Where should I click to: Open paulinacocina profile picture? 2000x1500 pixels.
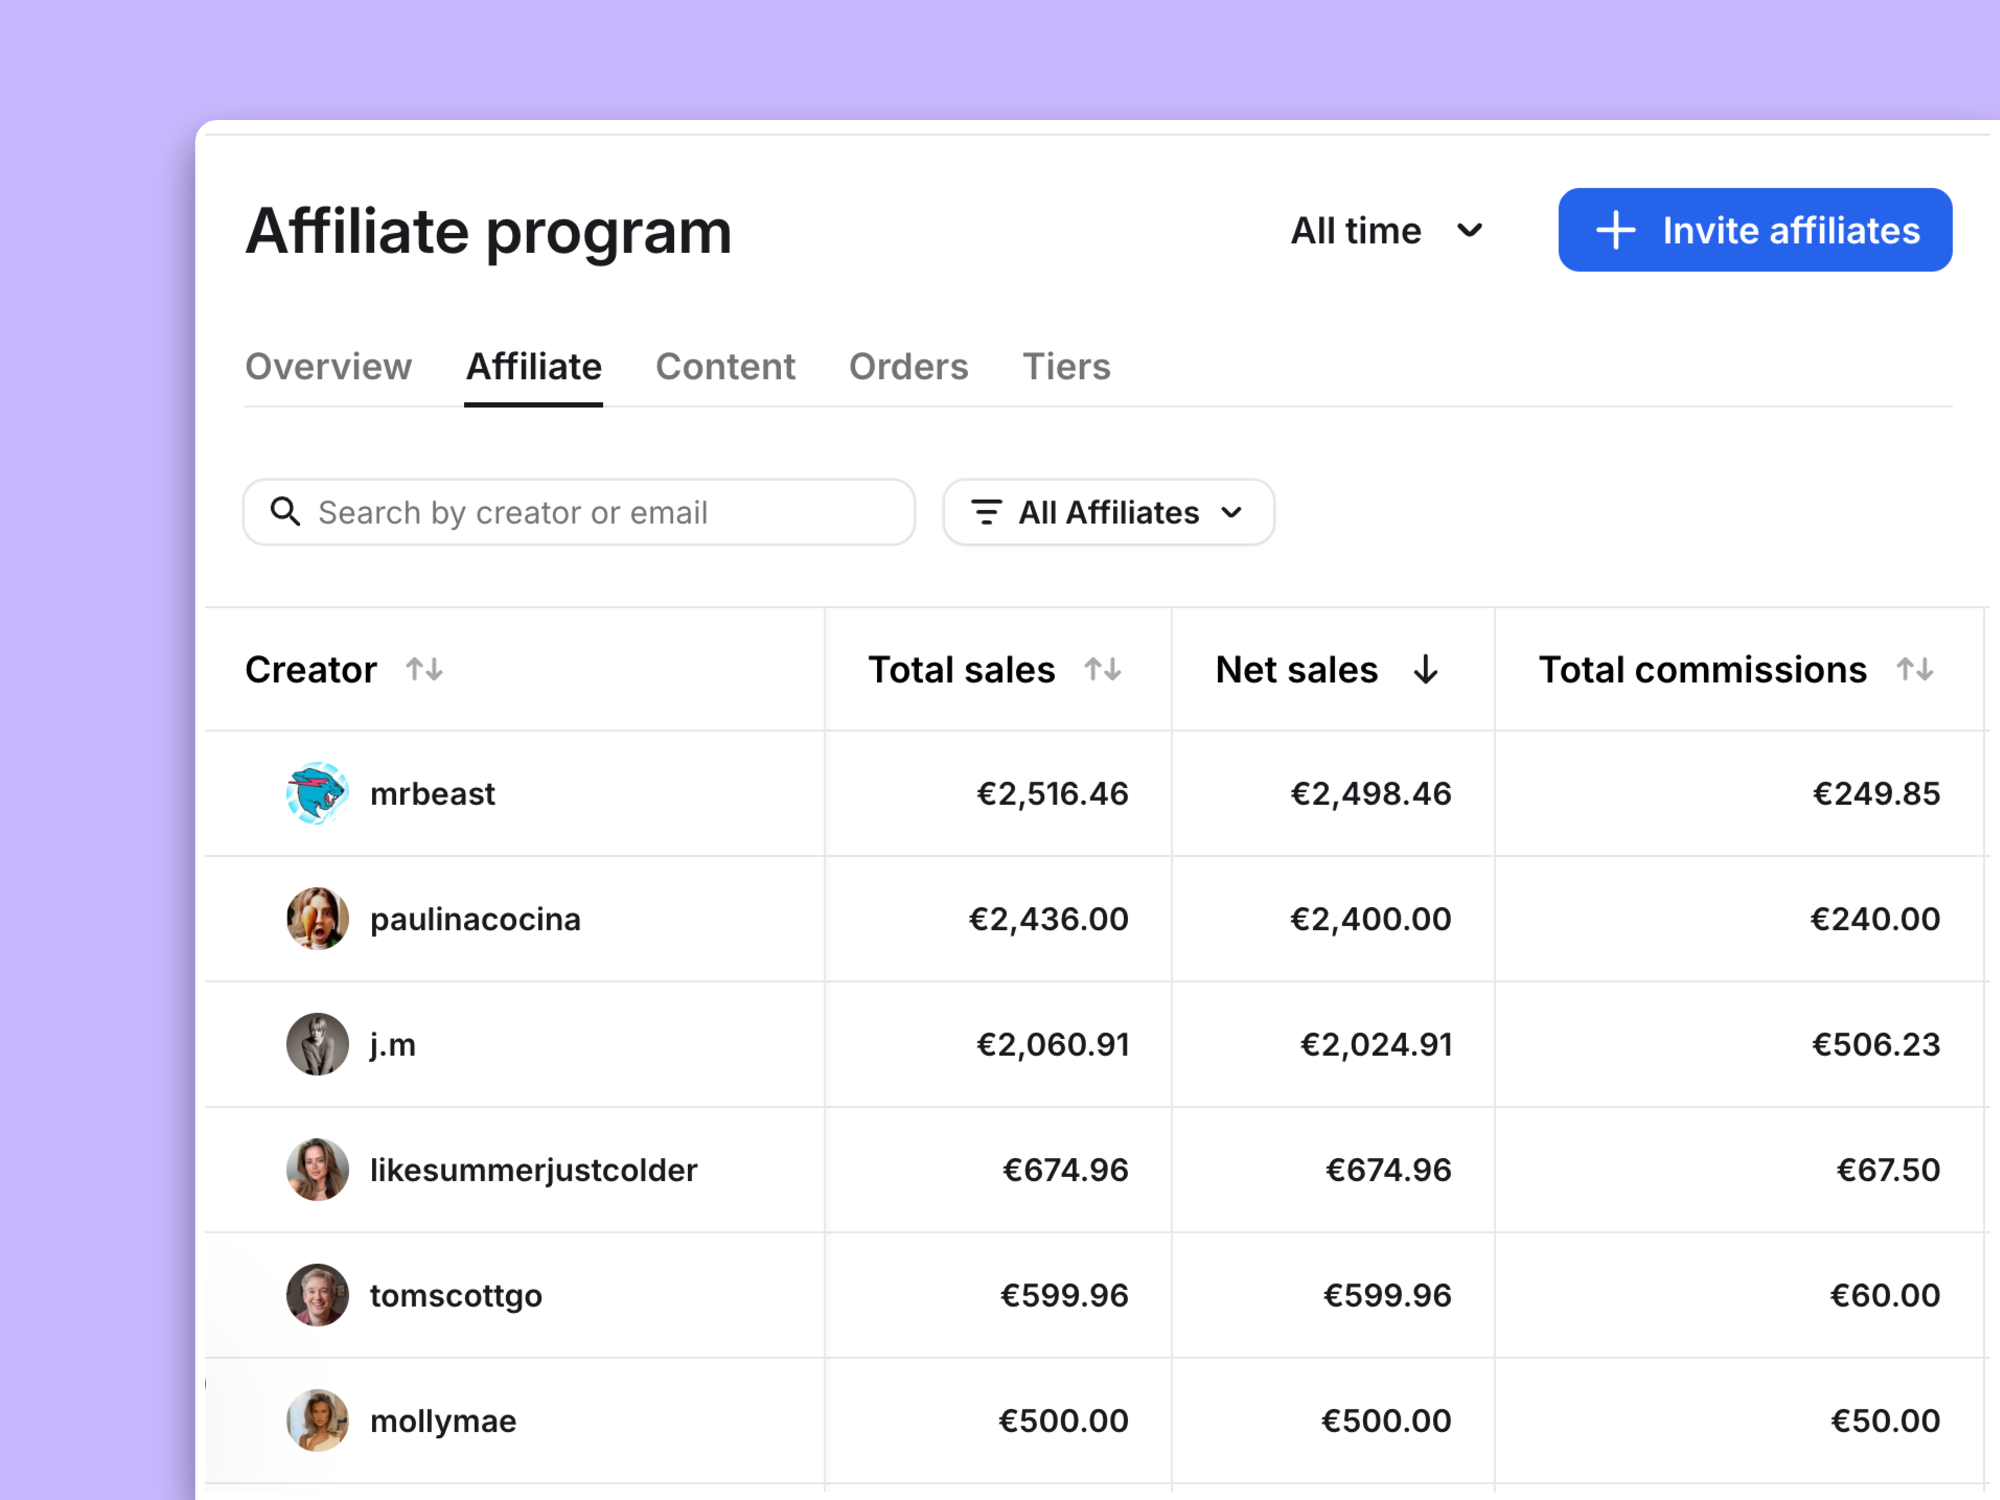click(317, 918)
